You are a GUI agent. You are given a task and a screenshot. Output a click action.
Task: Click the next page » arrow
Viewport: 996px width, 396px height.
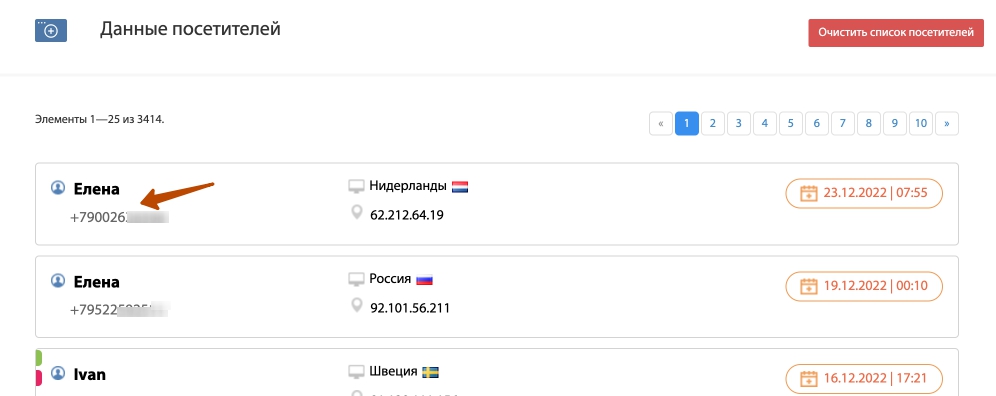946,123
